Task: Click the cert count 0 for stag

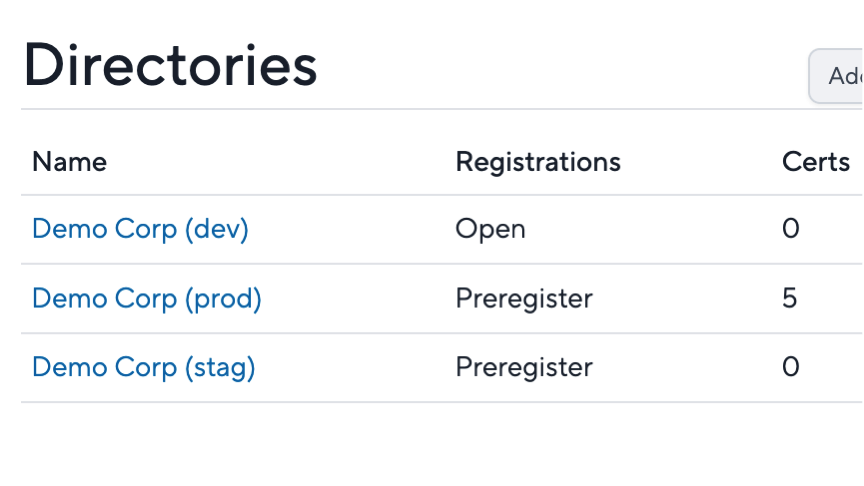Action: (791, 367)
